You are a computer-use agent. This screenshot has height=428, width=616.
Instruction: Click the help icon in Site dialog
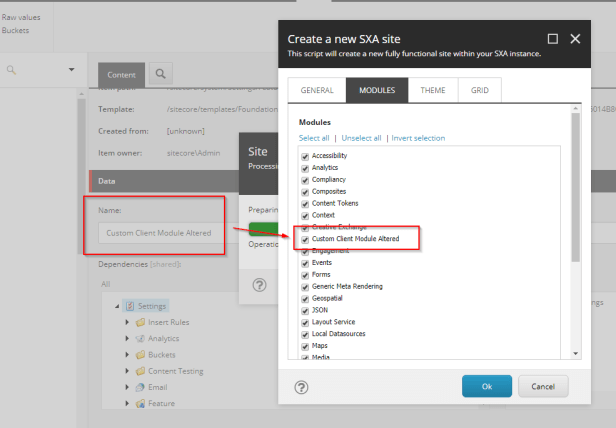(259, 285)
